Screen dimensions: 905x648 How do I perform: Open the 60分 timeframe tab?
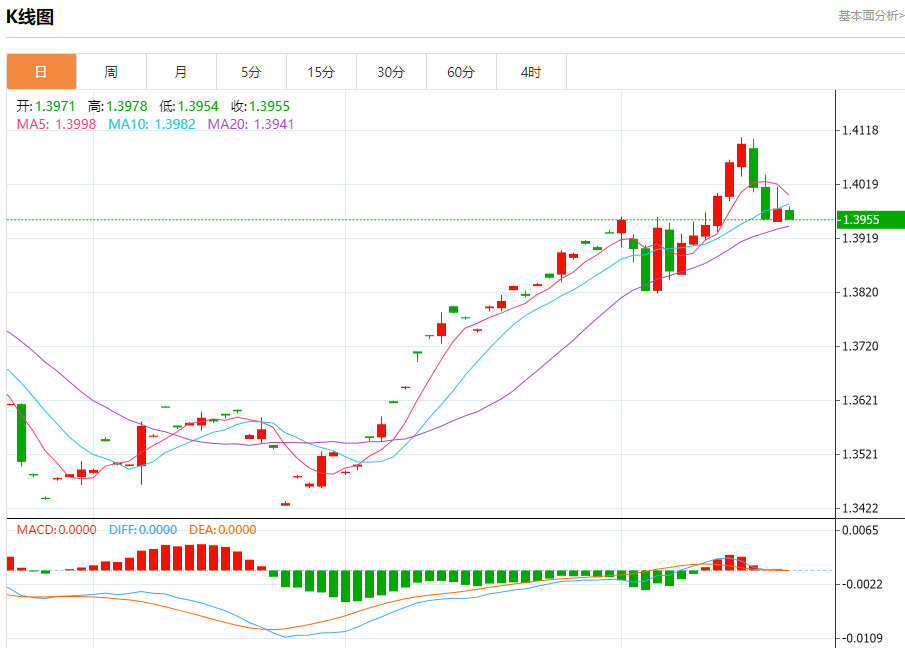[x=461, y=72]
